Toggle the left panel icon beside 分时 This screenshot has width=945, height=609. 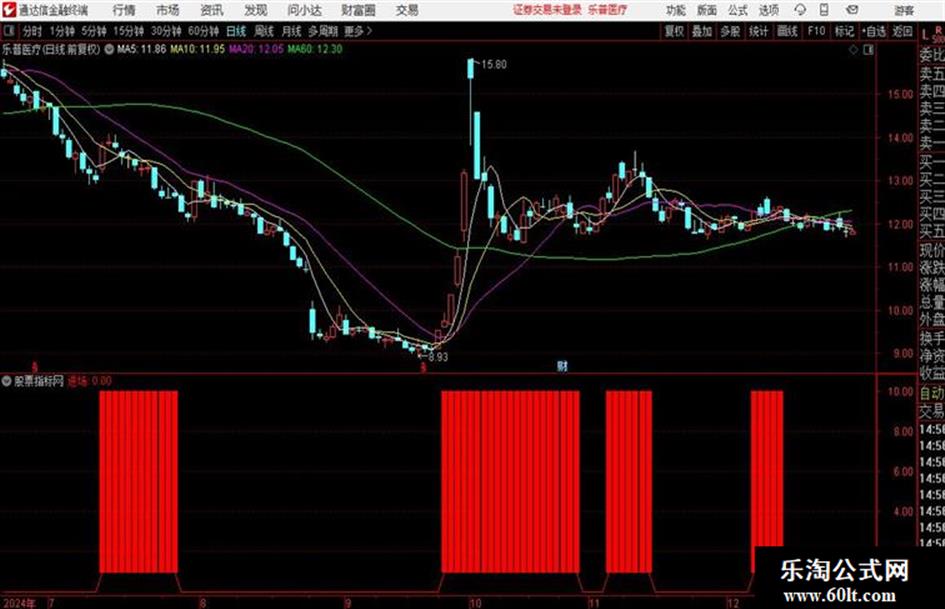coord(8,31)
